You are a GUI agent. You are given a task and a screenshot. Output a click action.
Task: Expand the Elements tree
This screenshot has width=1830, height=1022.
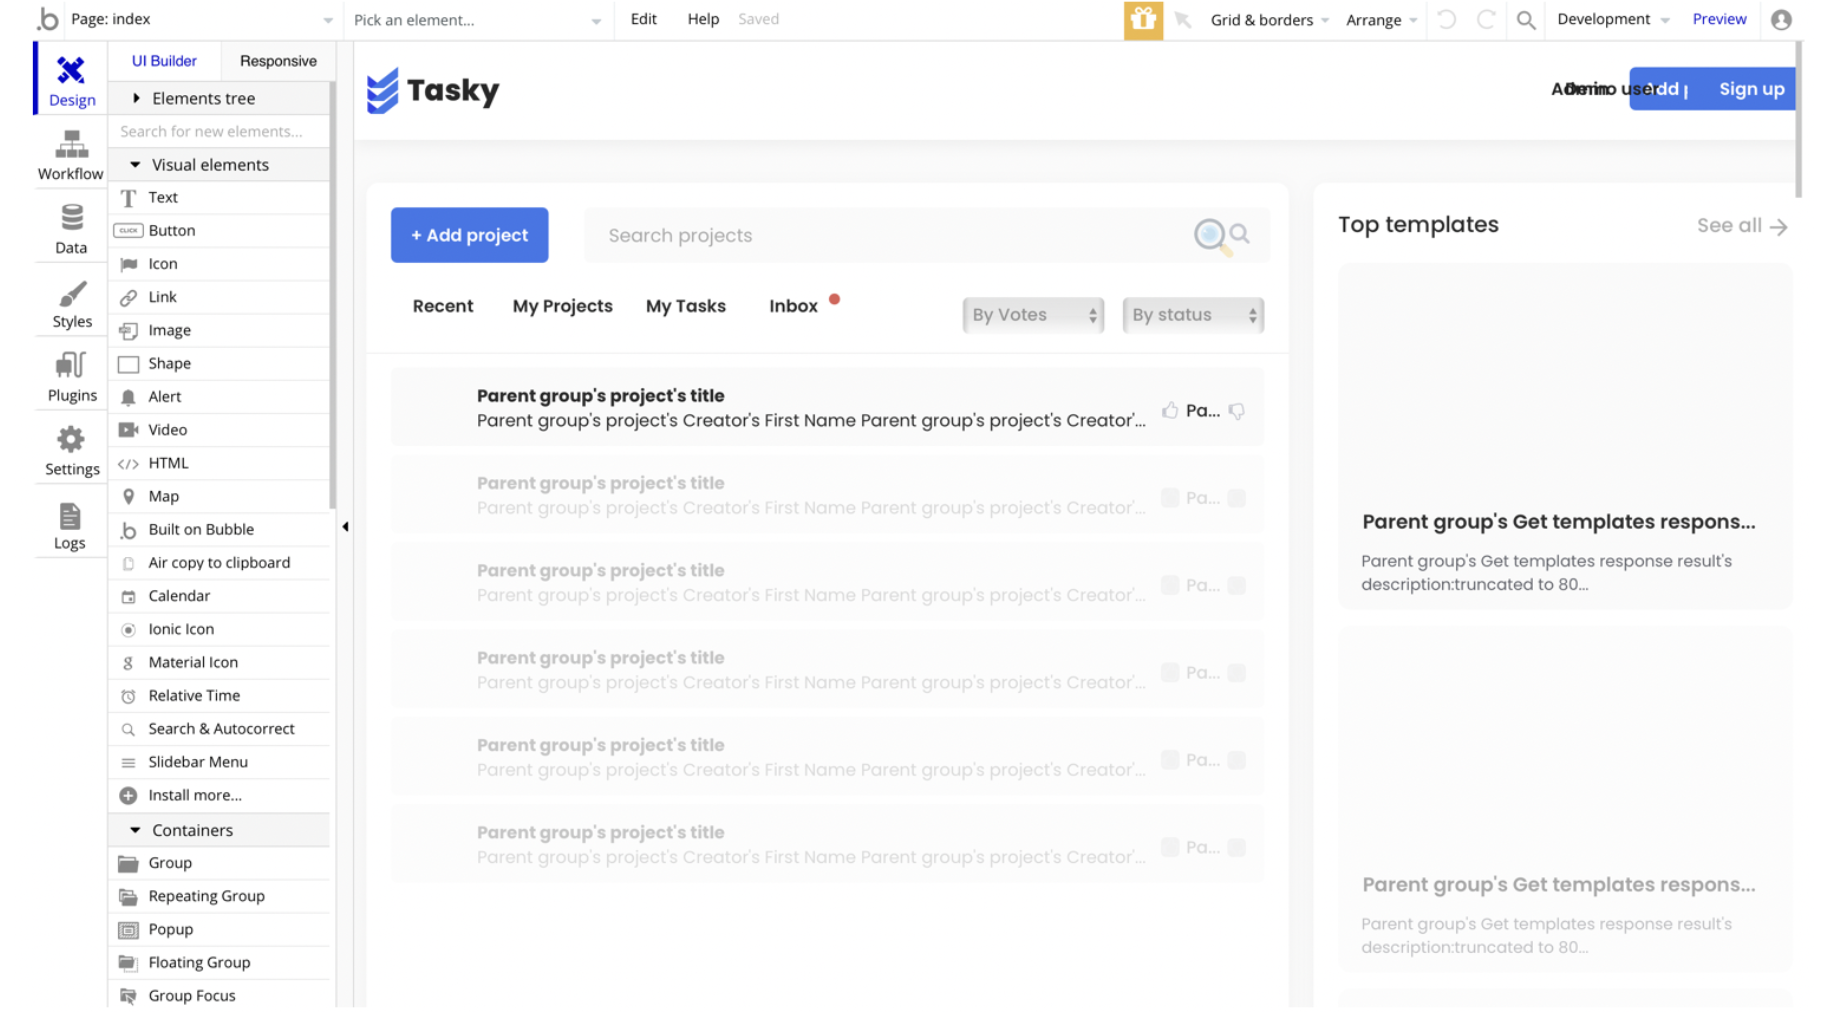137,98
